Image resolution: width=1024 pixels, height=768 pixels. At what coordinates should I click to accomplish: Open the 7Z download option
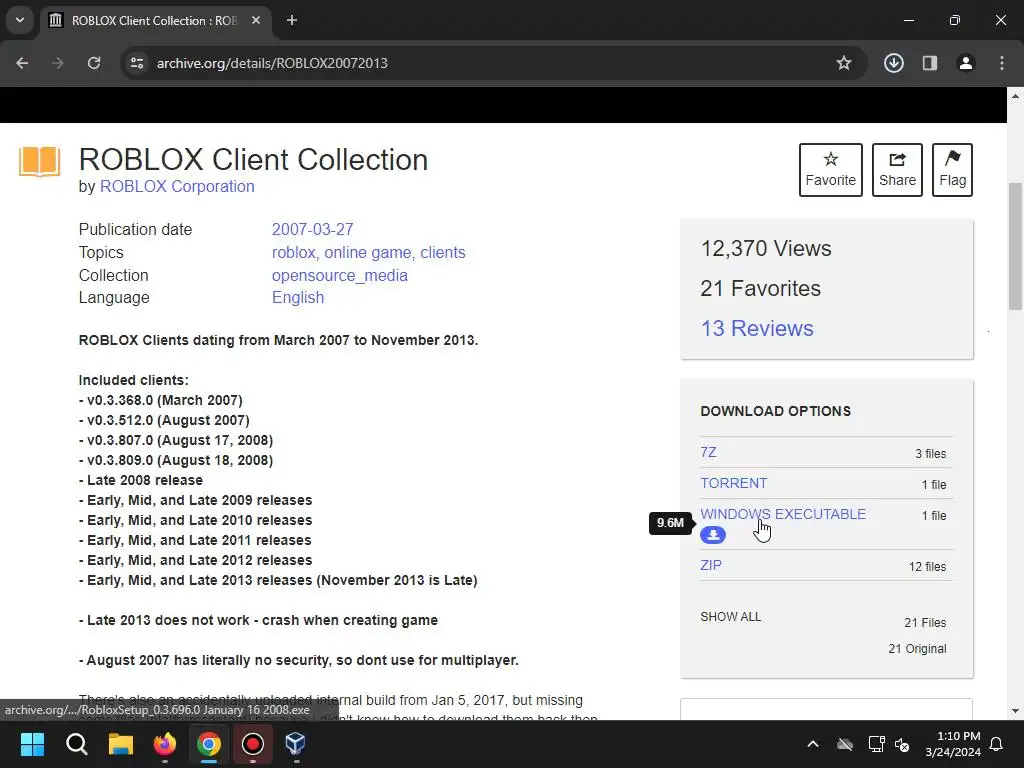tap(708, 452)
